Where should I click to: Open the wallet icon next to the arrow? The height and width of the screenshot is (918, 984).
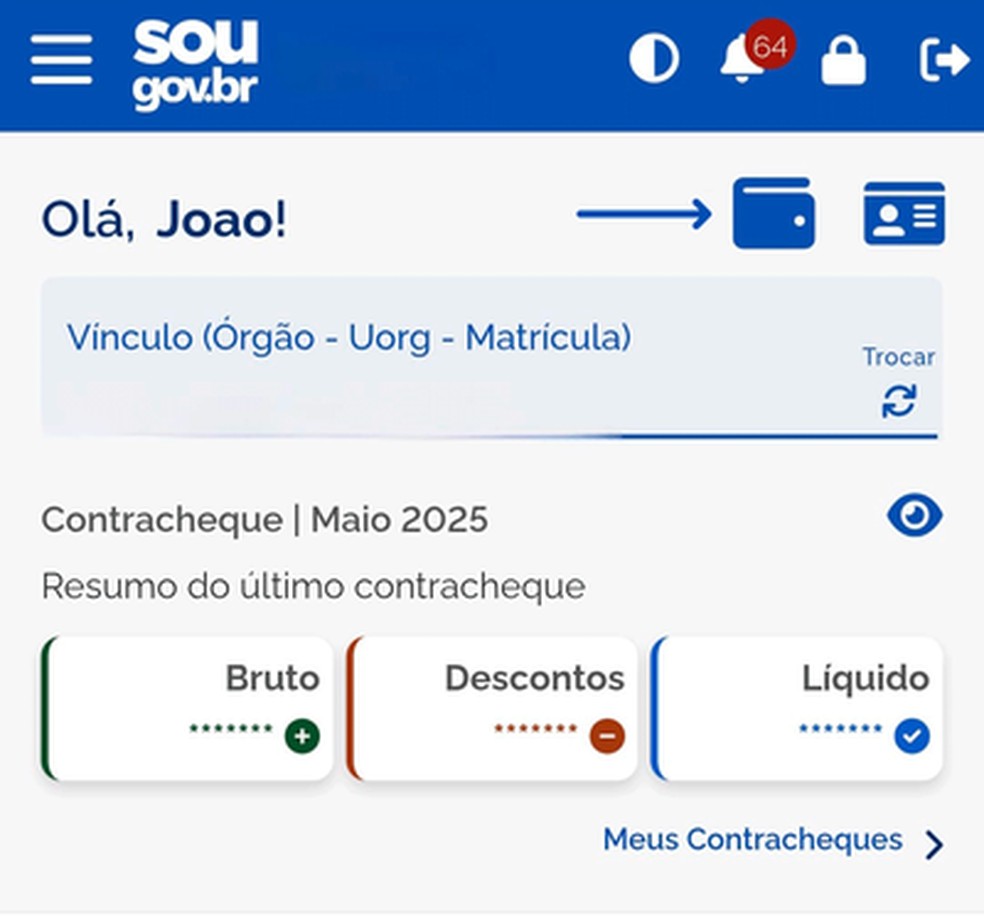click(x=772, y=212)
